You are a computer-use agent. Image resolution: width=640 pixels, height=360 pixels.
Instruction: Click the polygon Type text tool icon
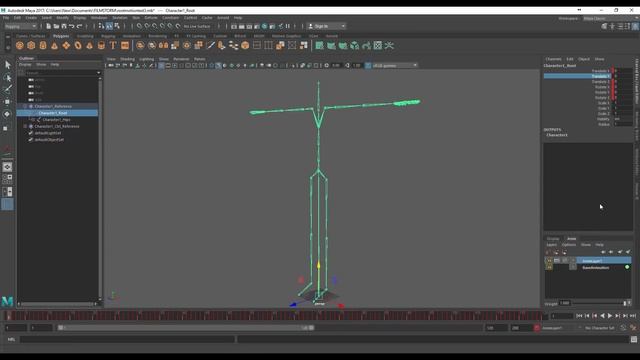(113, 46)
